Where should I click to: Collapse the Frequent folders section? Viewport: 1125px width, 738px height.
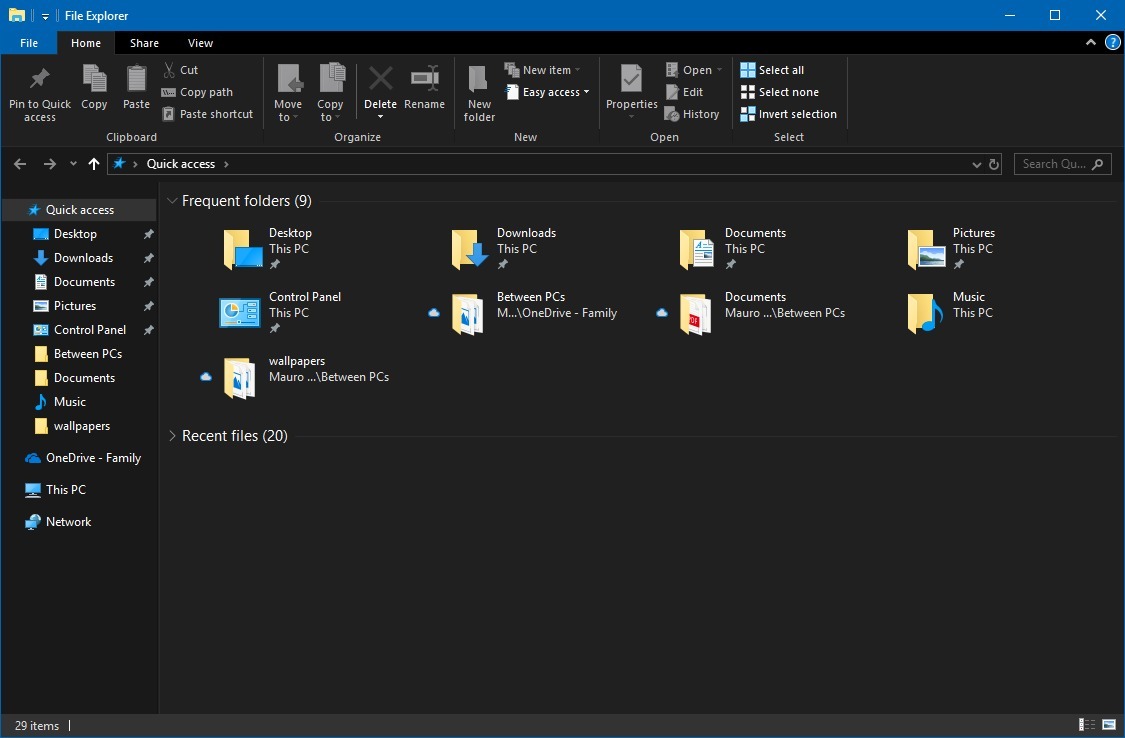point(172,201)
